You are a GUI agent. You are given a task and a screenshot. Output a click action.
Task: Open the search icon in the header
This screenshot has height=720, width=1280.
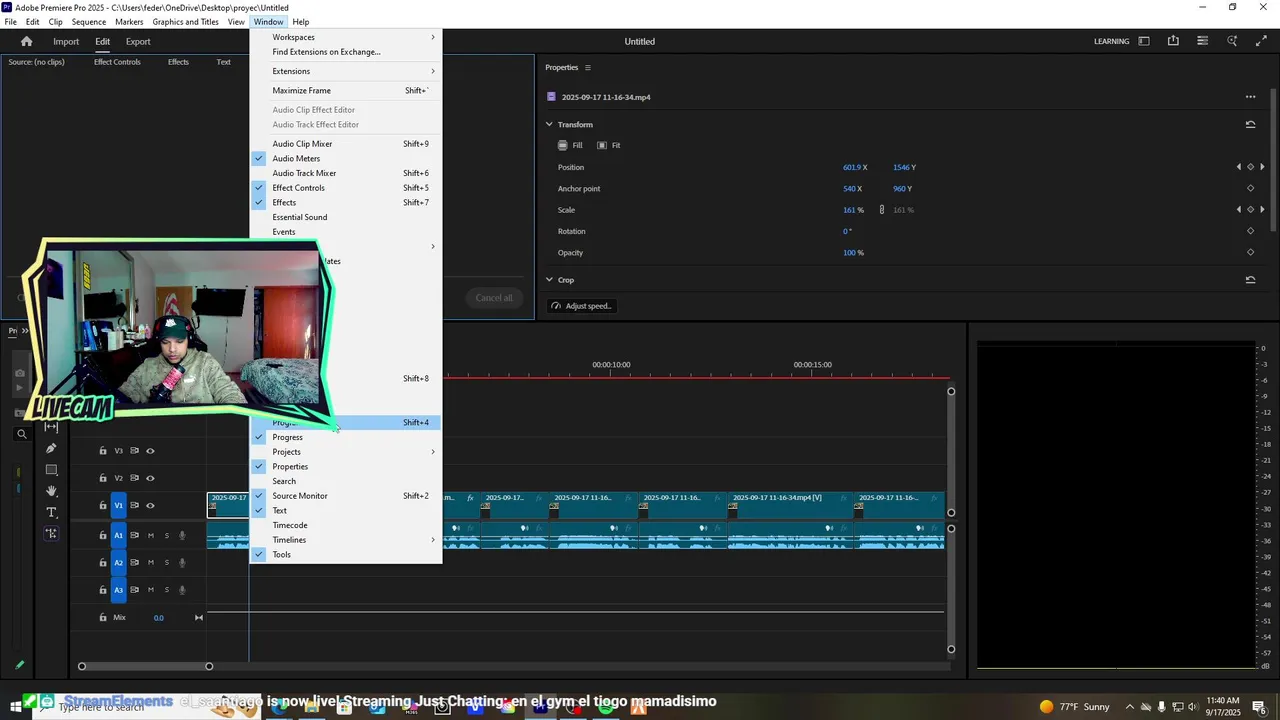1232,41
